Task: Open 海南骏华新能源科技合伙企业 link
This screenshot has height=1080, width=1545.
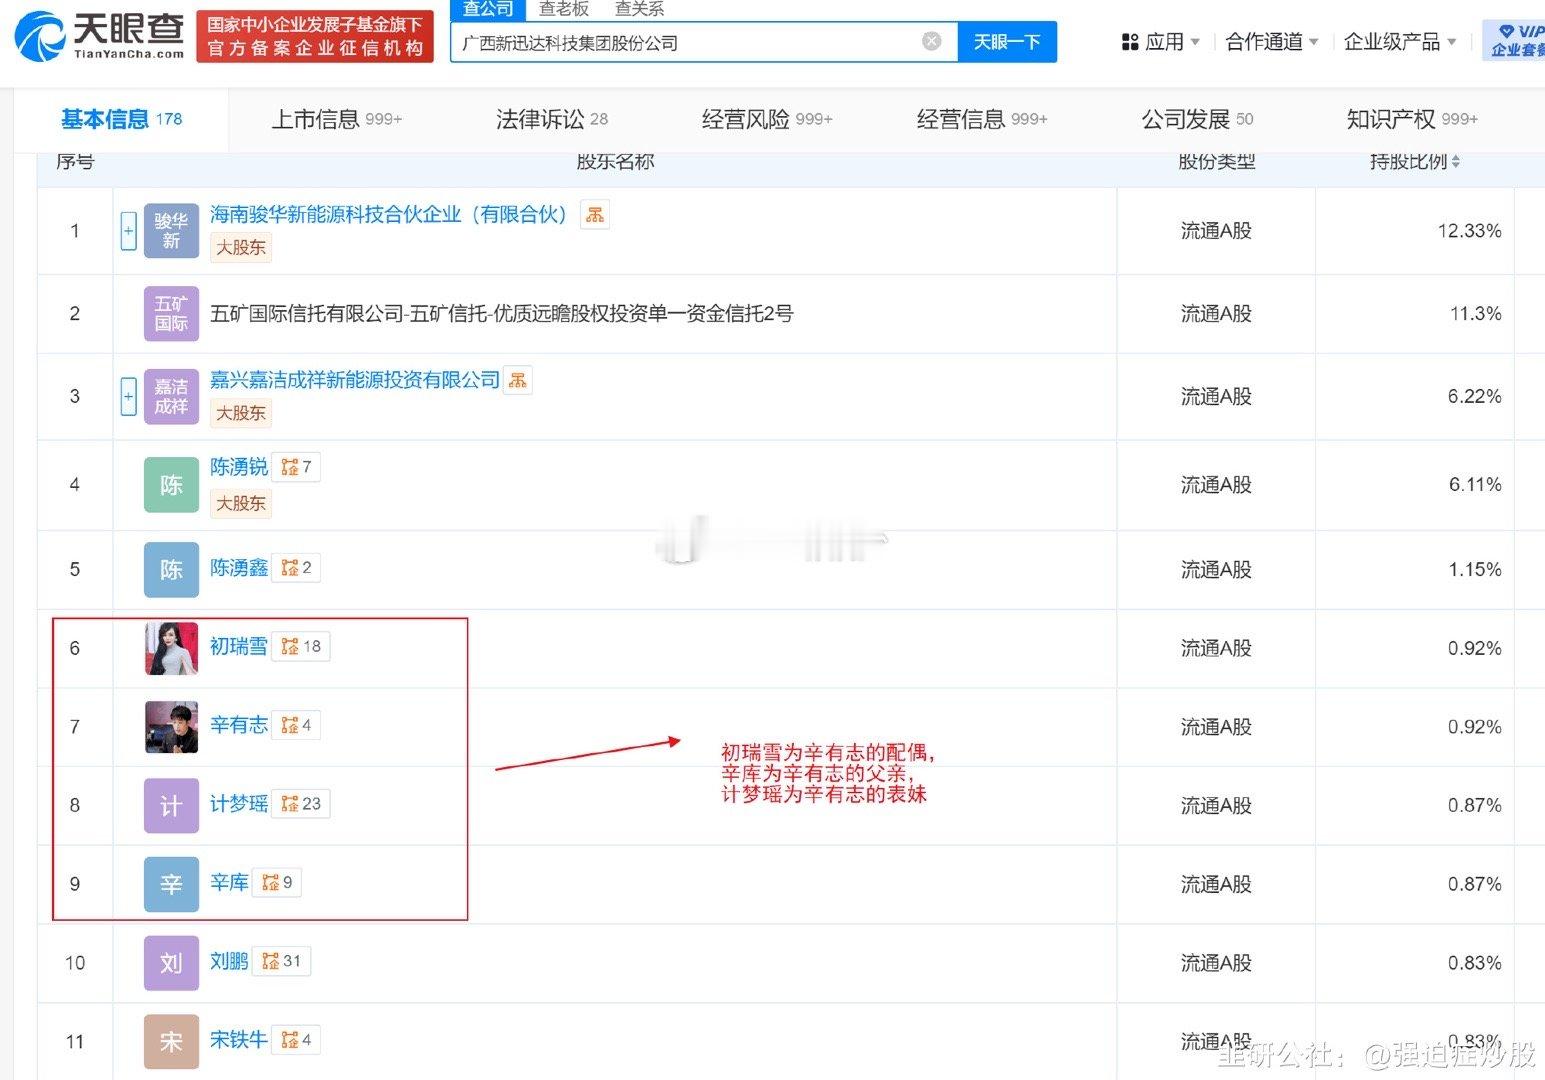Action: point(391,214)
